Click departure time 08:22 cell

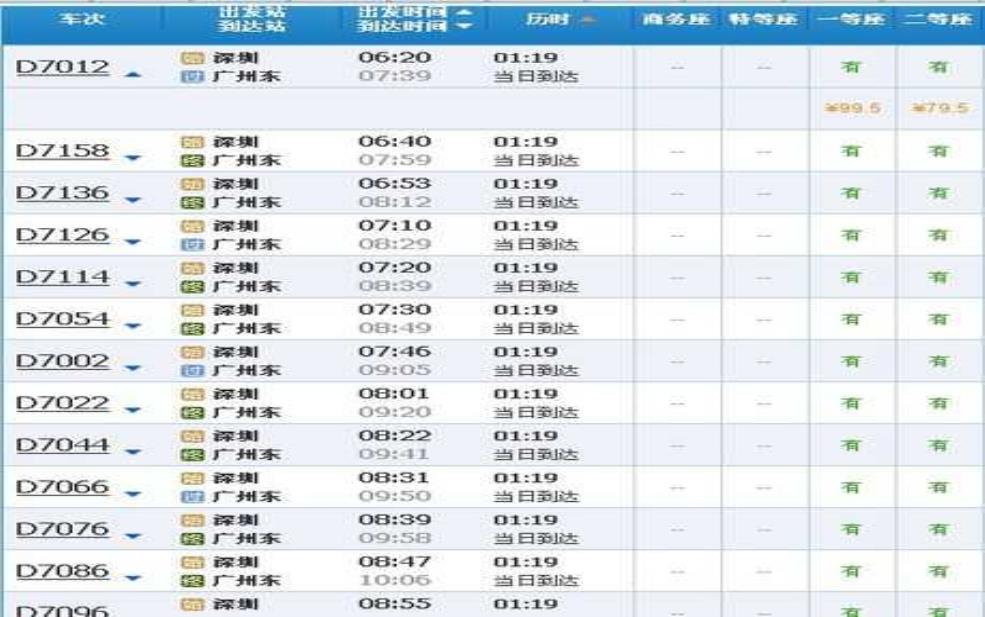(395, 436)
